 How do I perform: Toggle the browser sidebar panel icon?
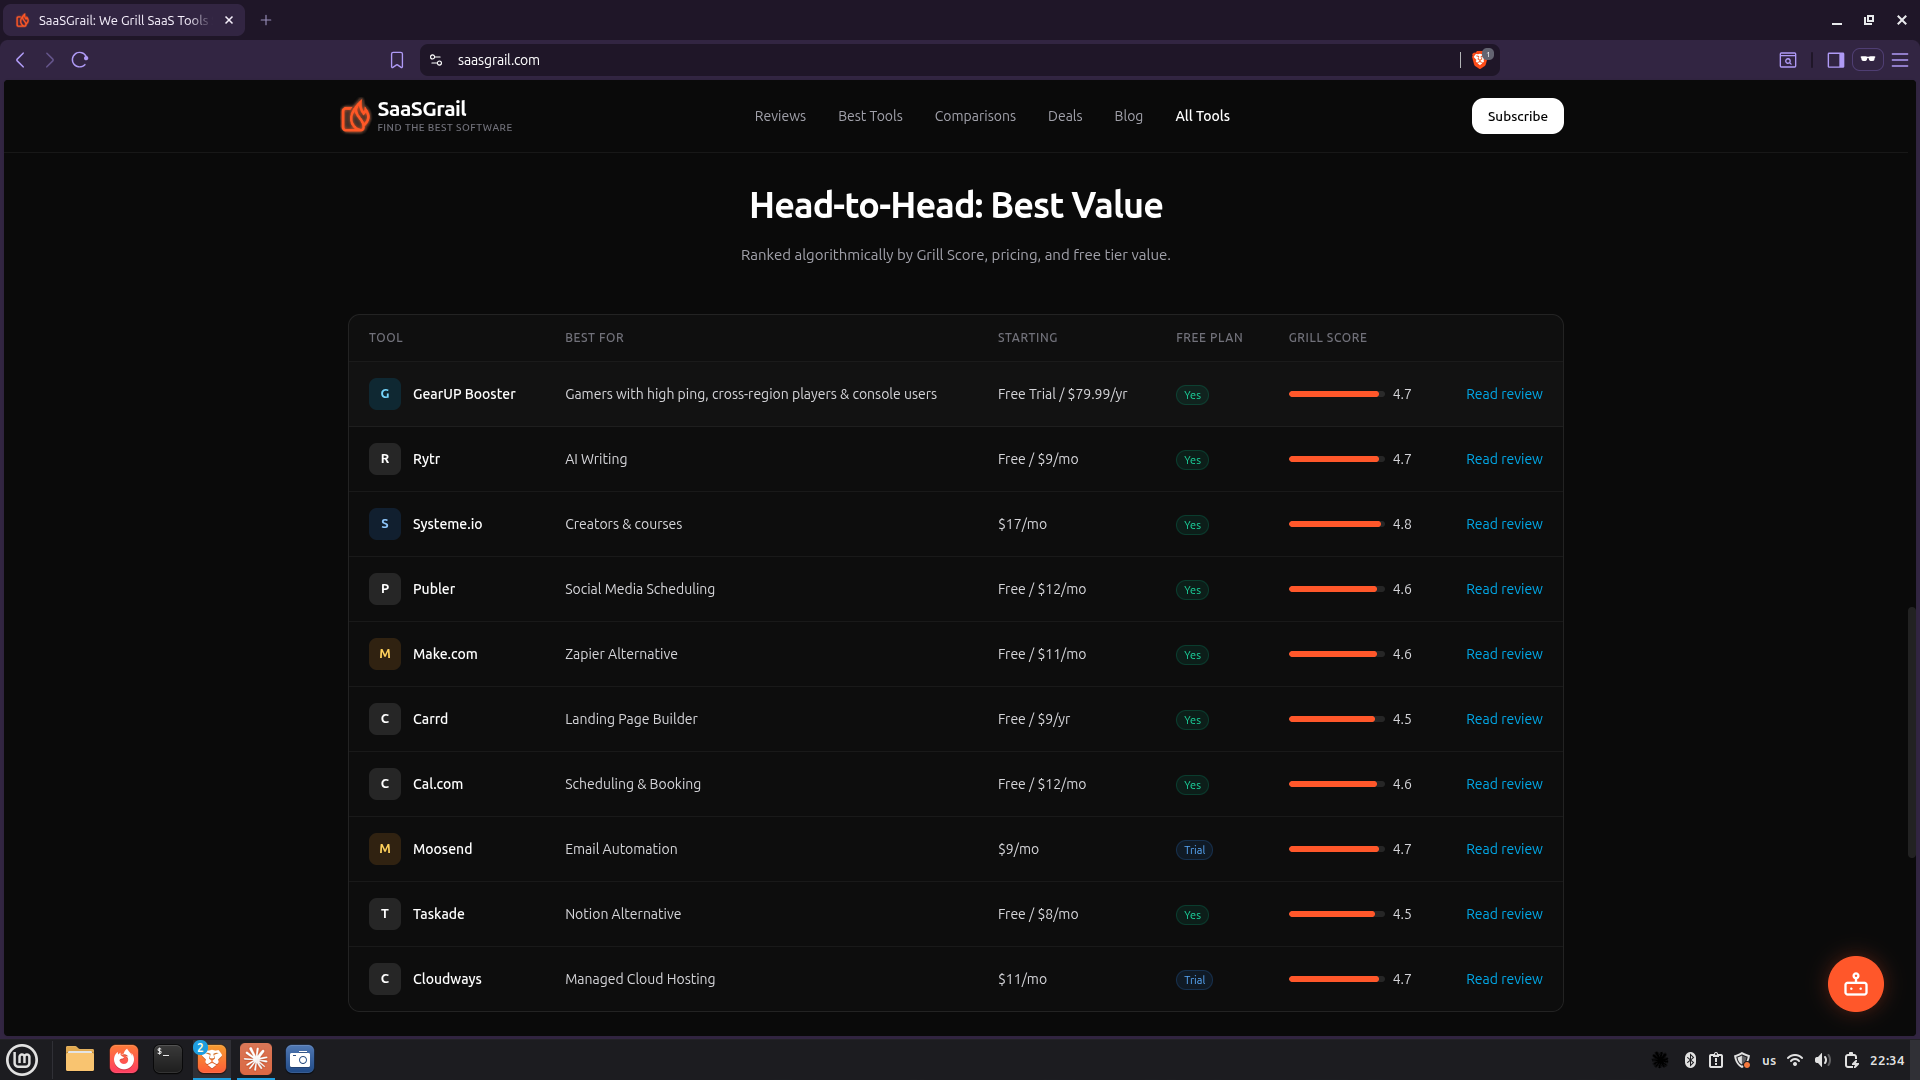coord(1835,60)
